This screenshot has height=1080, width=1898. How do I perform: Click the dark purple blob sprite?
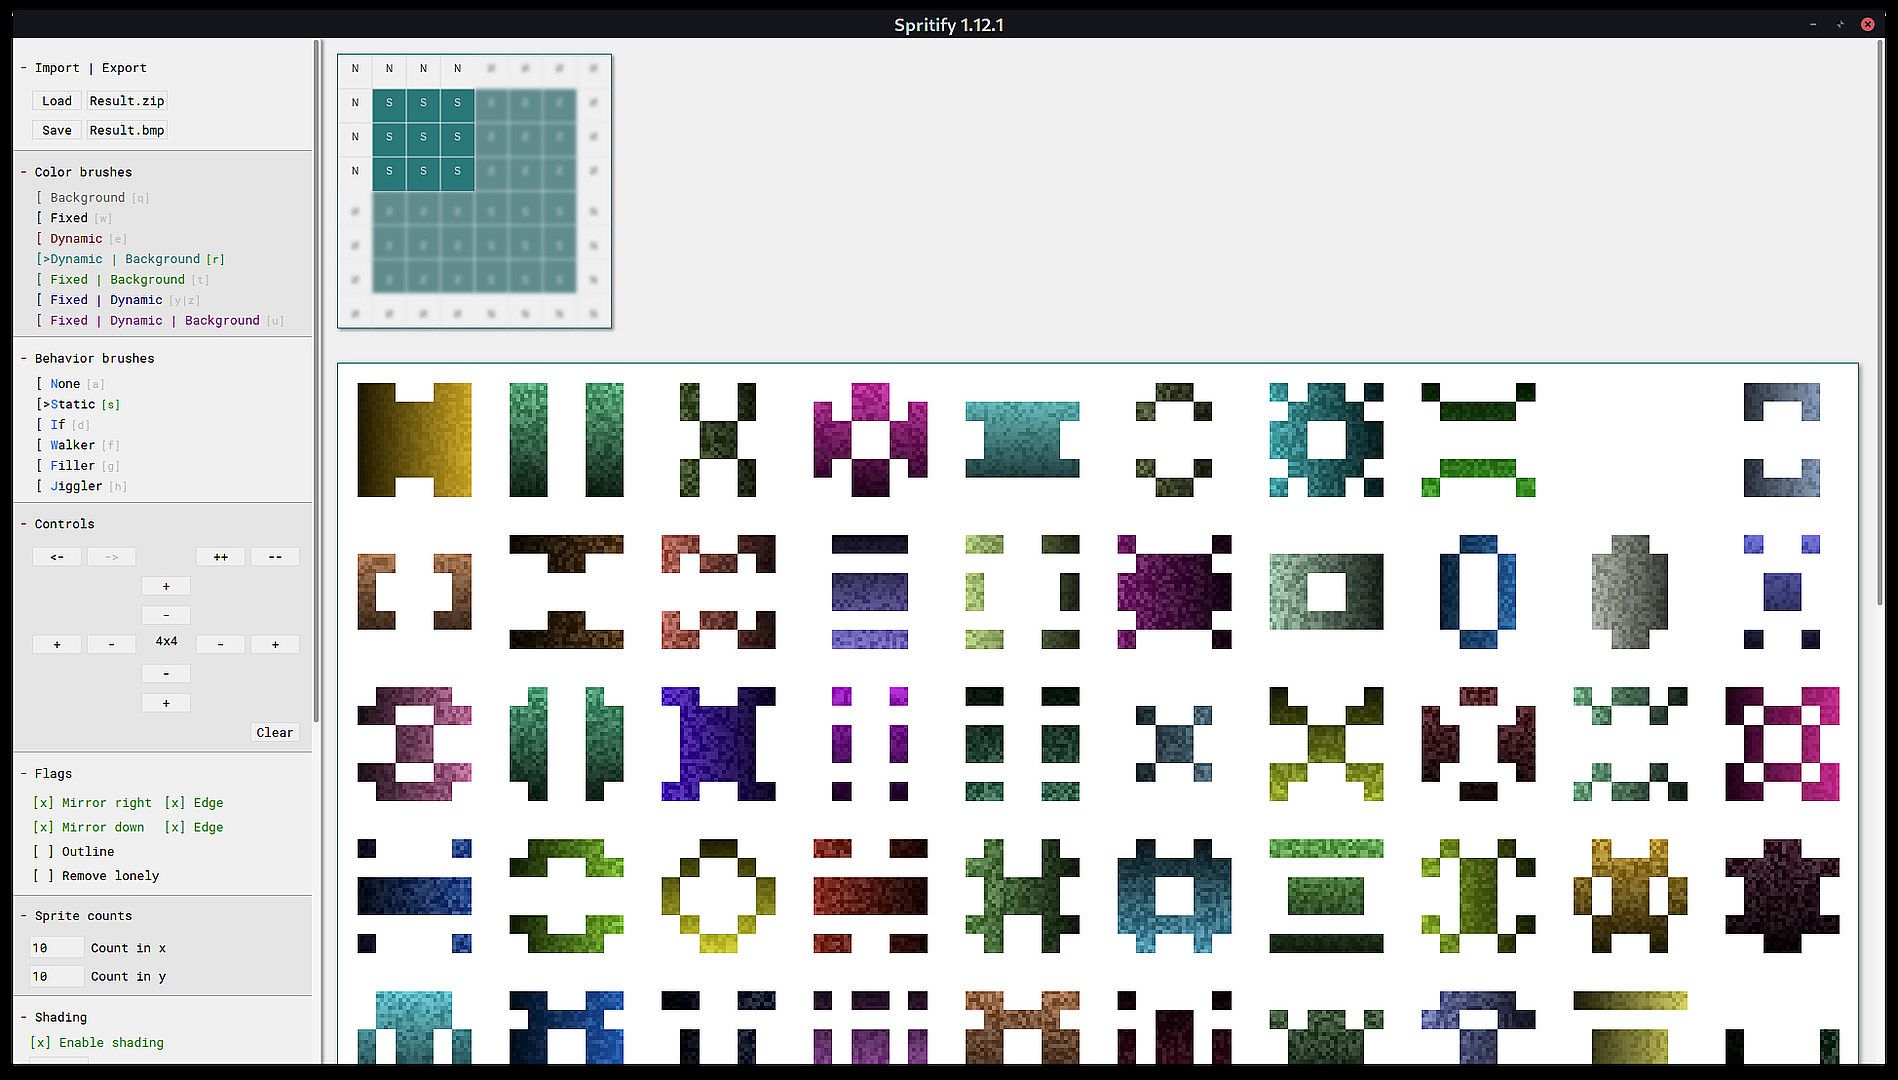coord(1782,896)
